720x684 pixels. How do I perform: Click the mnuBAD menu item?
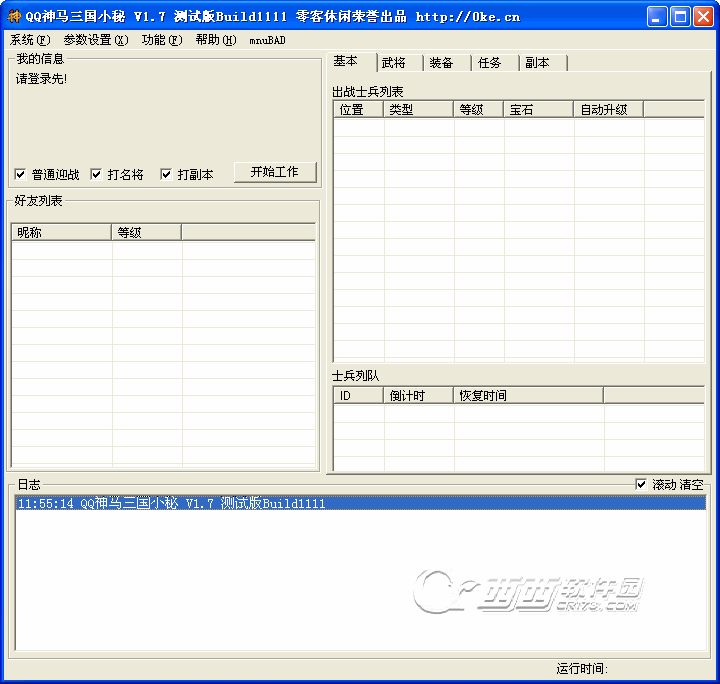tap(267, 40)
